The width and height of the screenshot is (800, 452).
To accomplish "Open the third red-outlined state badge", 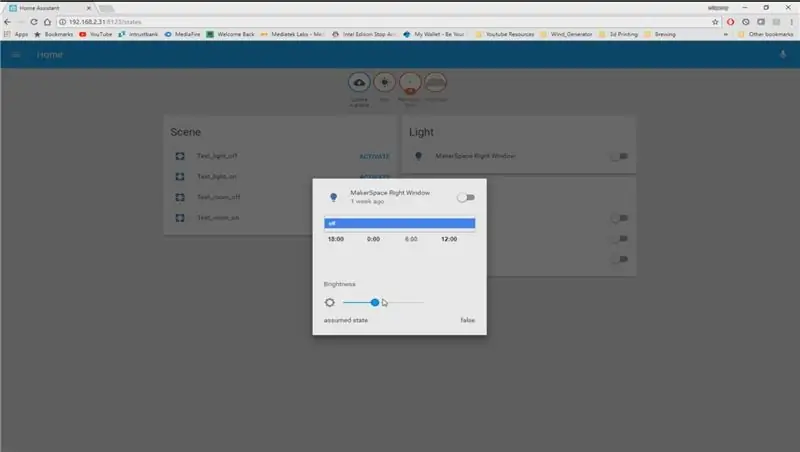I will click(410, 82).
